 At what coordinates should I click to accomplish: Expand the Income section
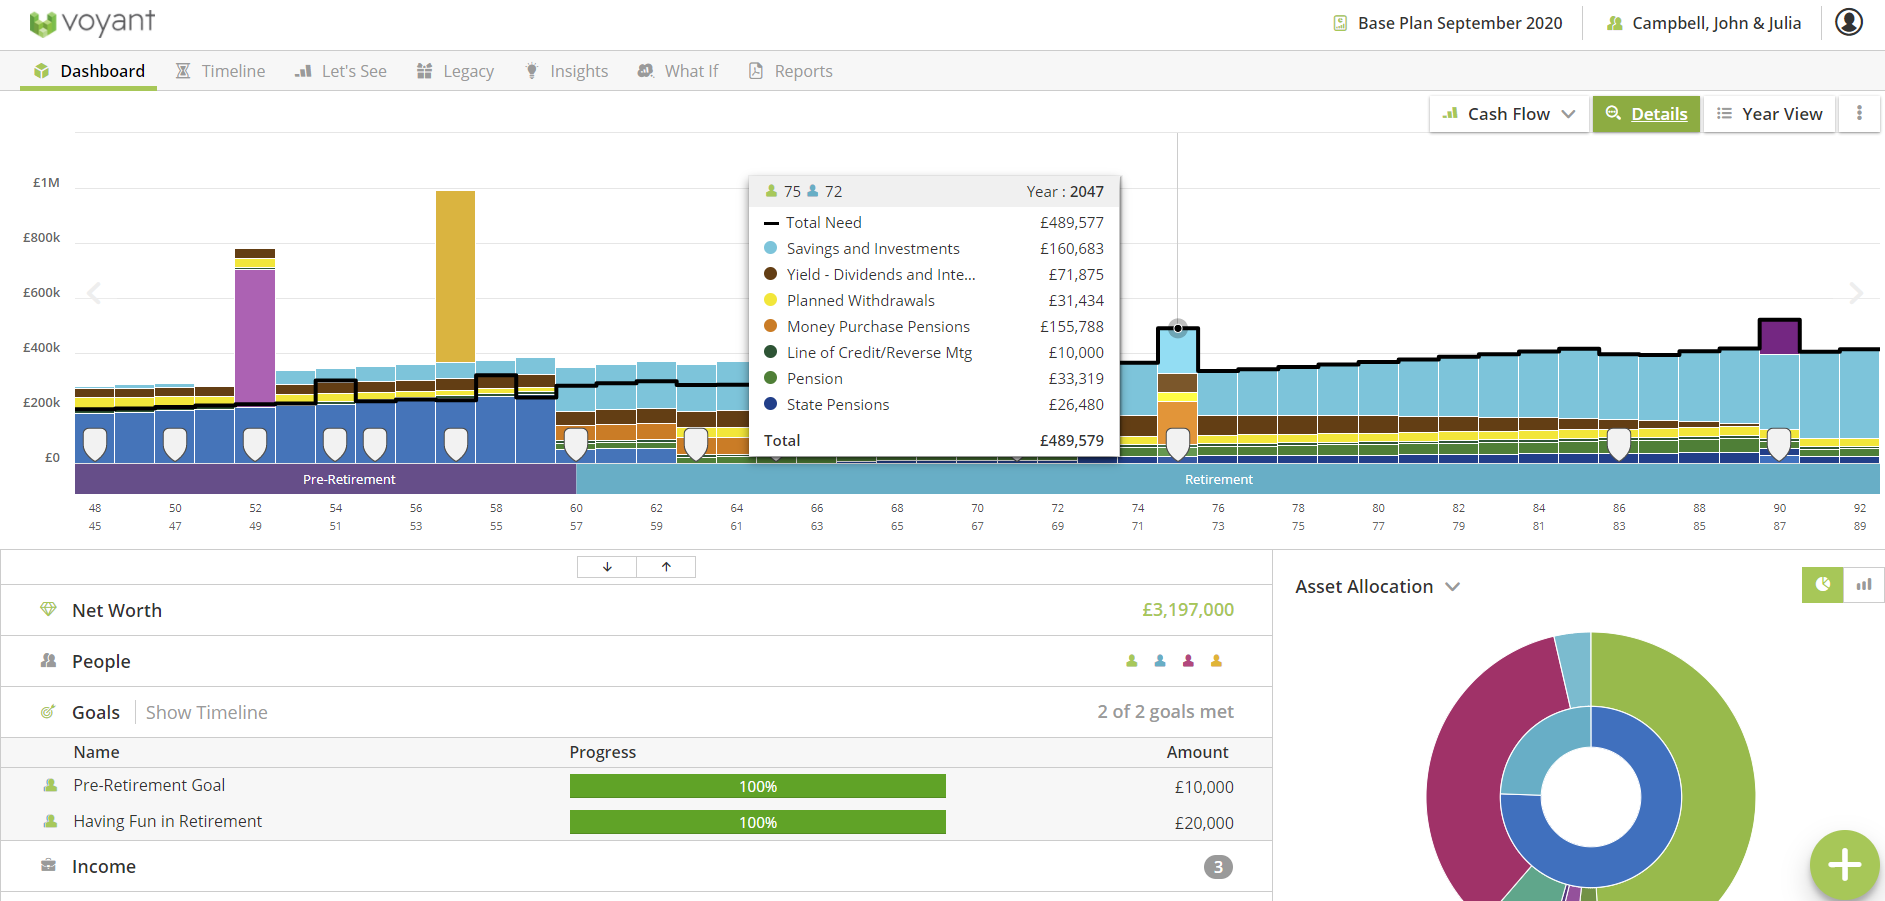(636, 867)
